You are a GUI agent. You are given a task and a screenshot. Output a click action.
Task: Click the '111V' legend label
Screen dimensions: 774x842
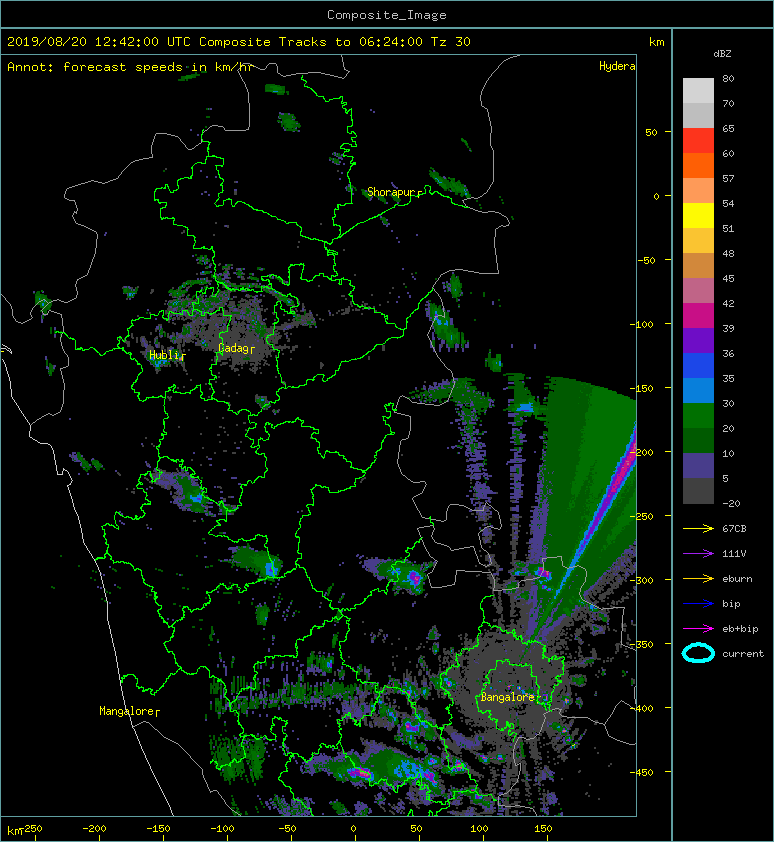pos(734,554)
